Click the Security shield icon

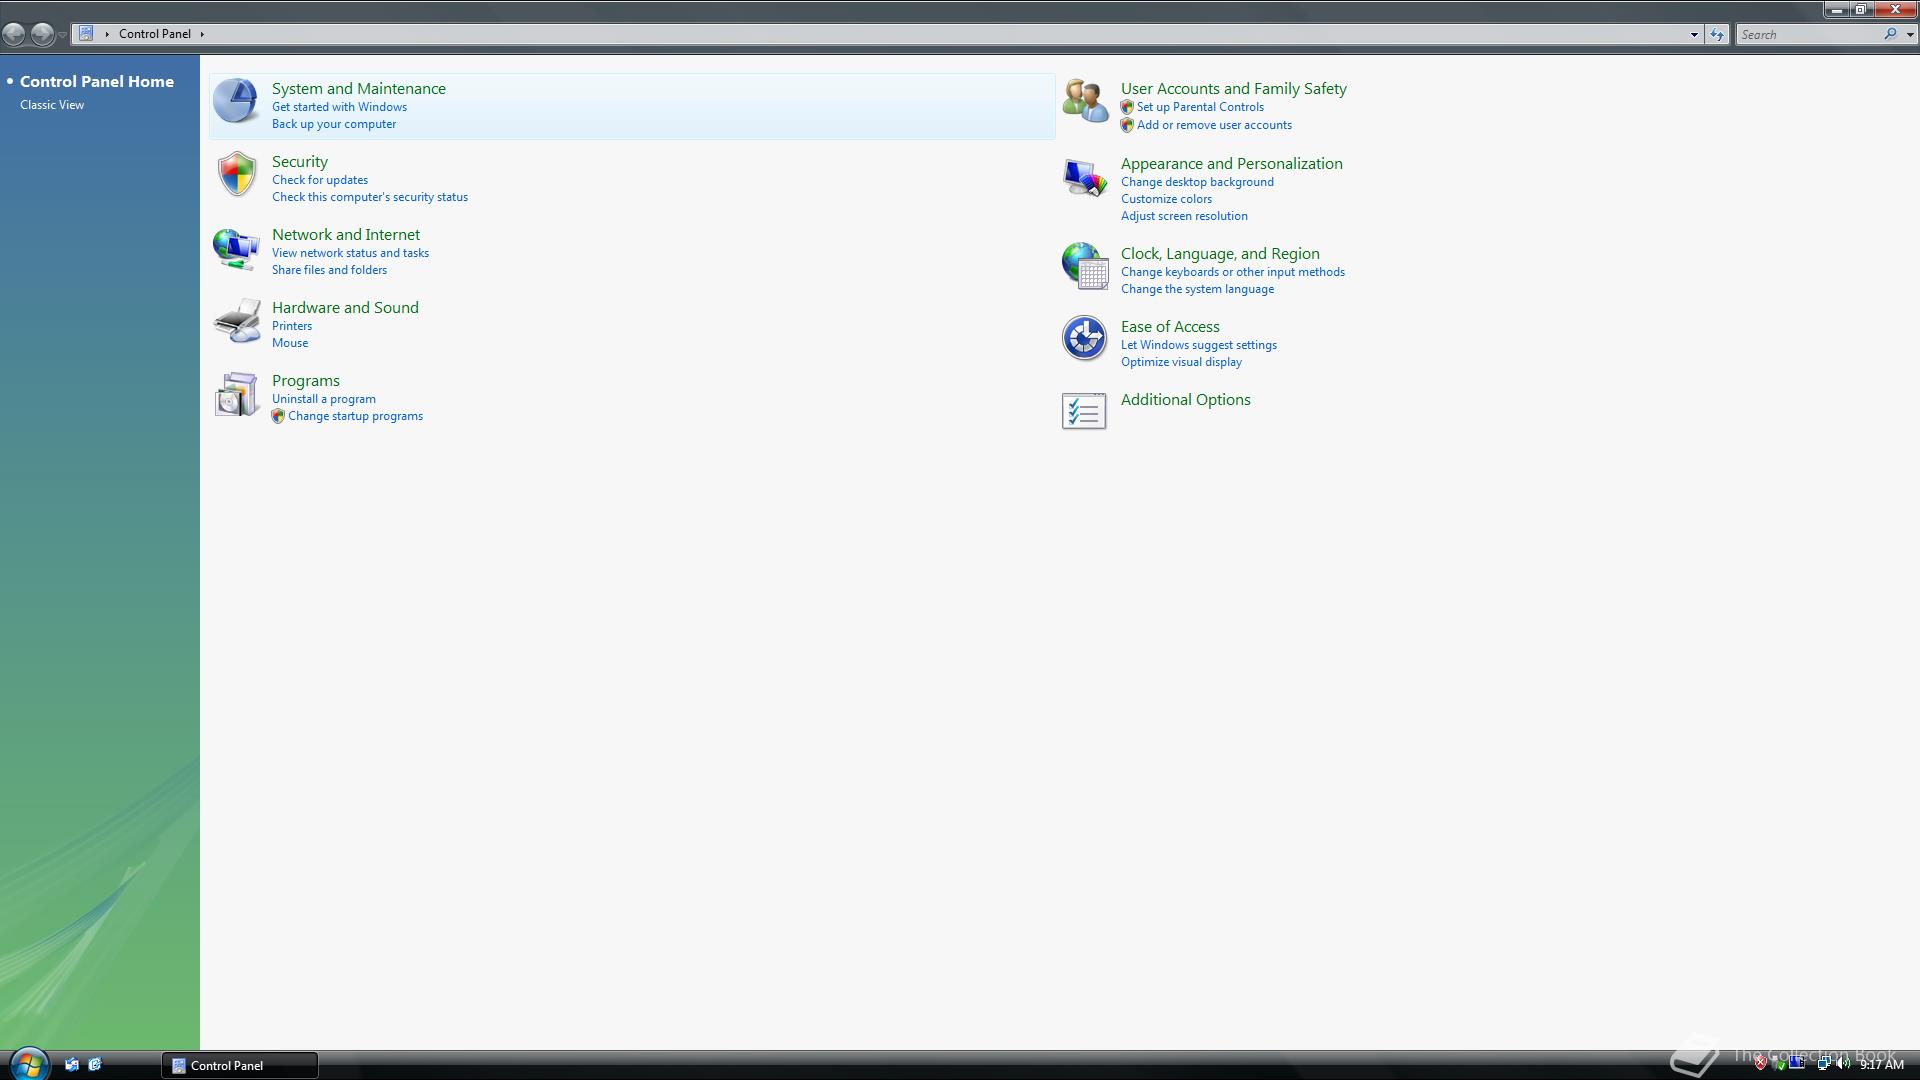coord(237,174)
